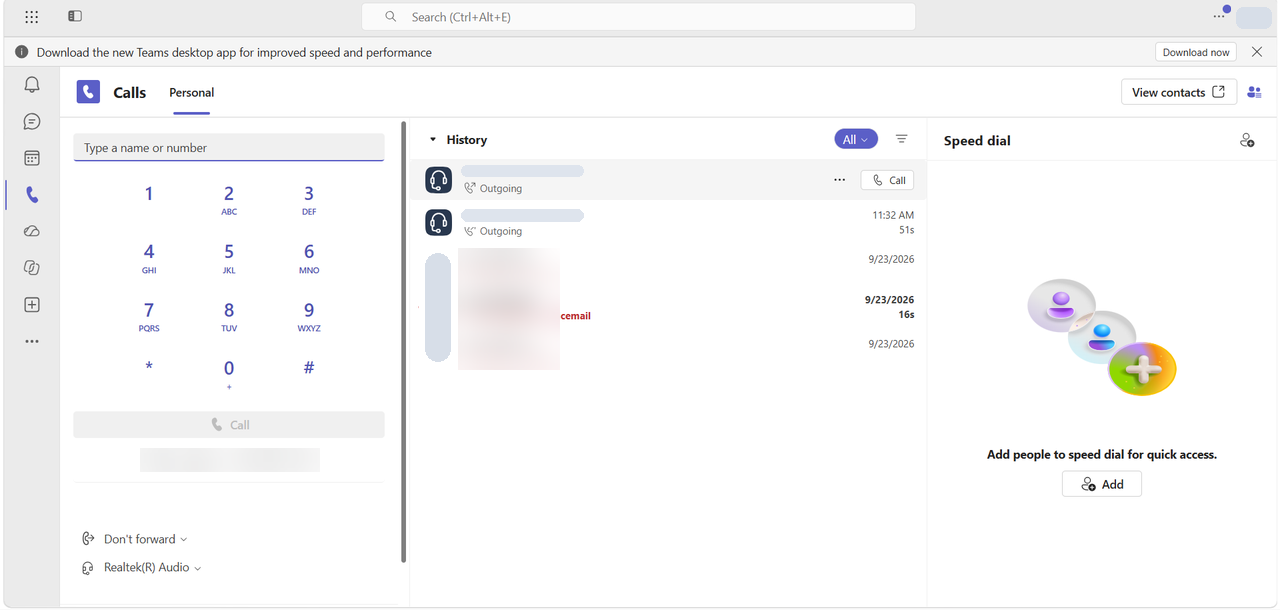The image size is (1280, 610).
Task: Focus the Type a name or number field
Action: click(229, 148)
